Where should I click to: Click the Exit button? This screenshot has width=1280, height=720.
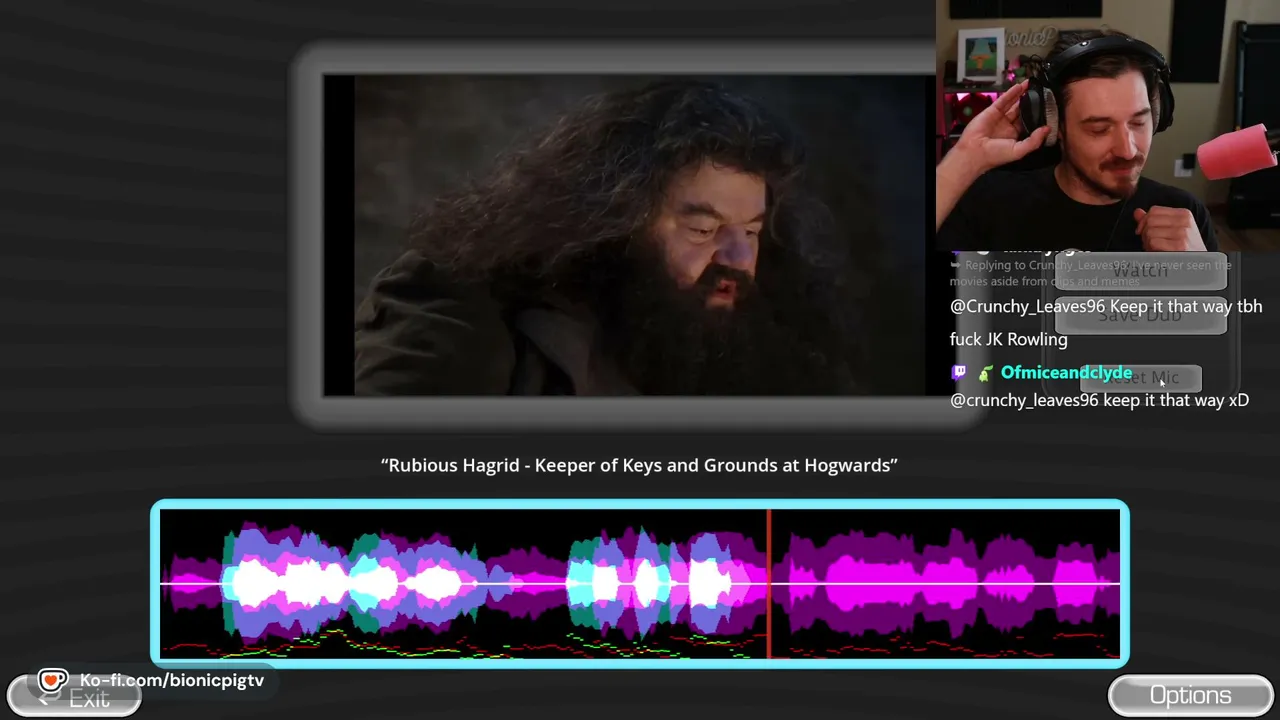(x=75, y=698)
